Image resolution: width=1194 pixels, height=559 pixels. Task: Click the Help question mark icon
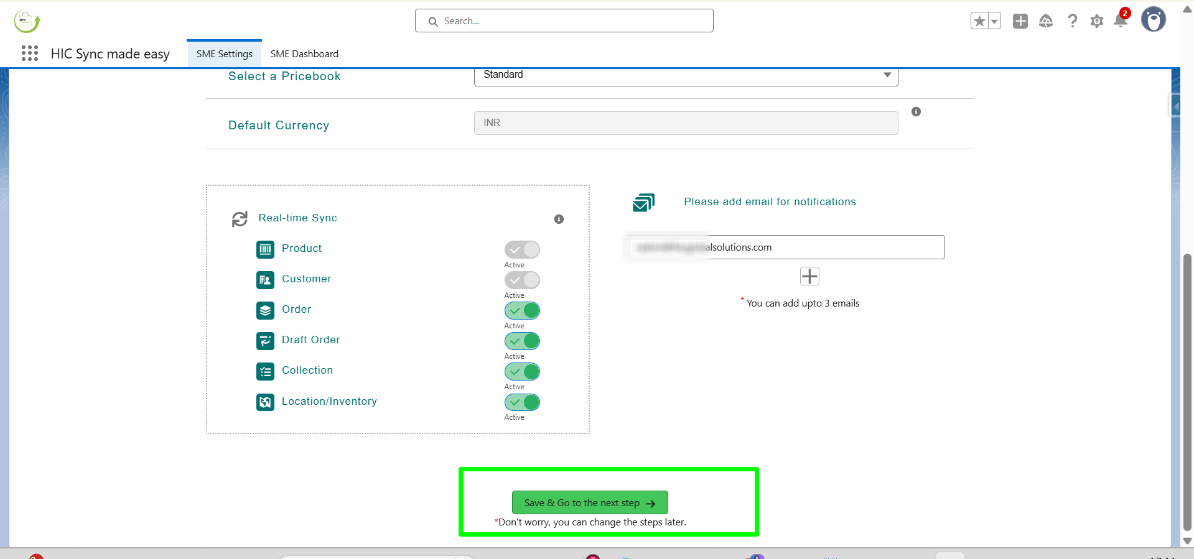[1072, 21]
